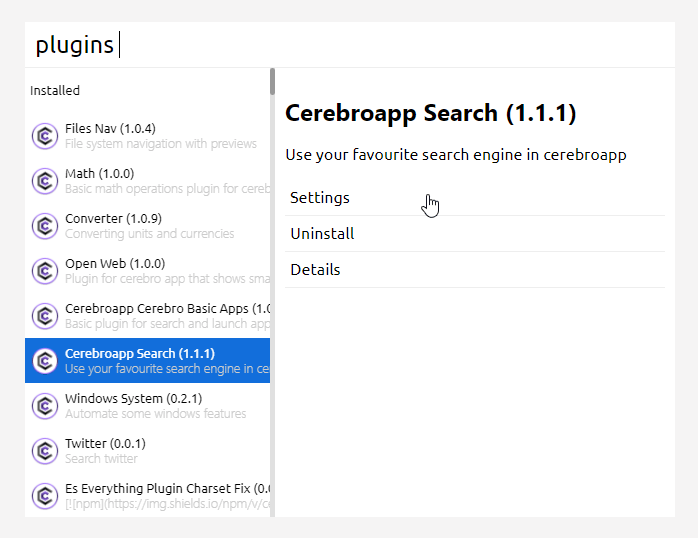Click 'Converting units and currencies' subtitle
This screenshot has width=698, height=538.
click(x=150, y=234)
